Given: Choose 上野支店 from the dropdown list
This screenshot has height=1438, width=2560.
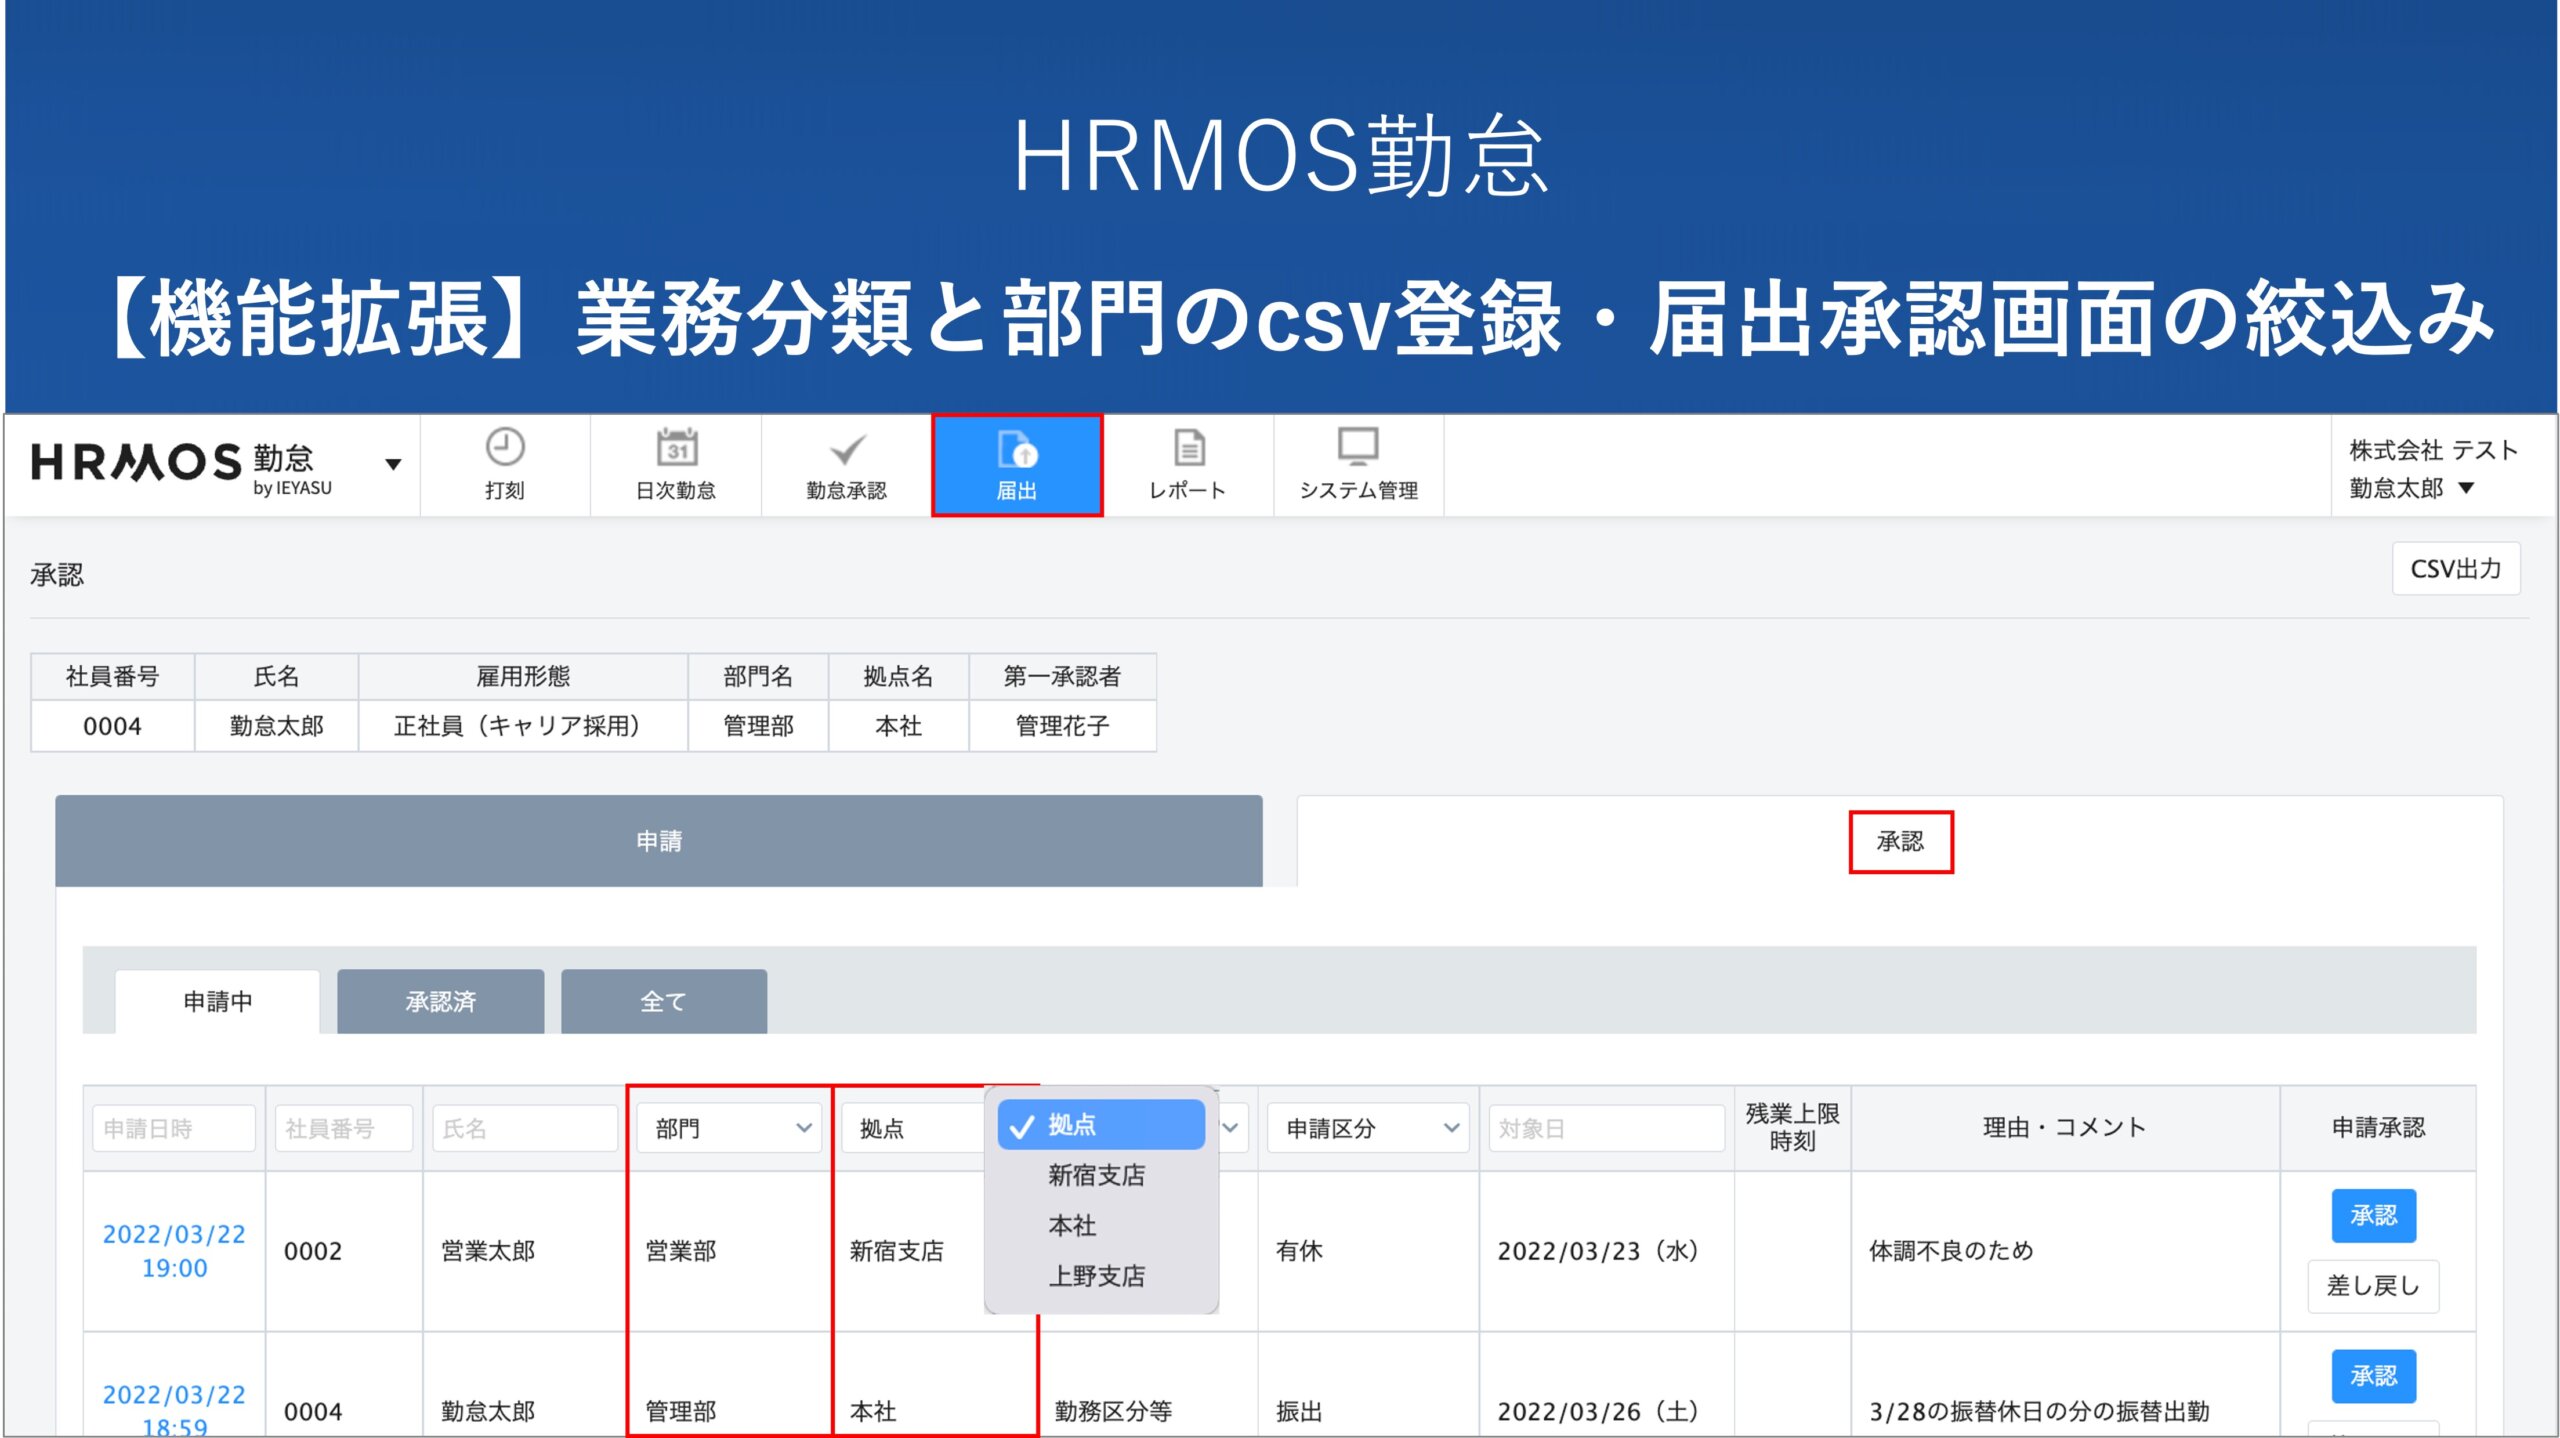Looking at the screenshot, I should tap(1096, 1275).
